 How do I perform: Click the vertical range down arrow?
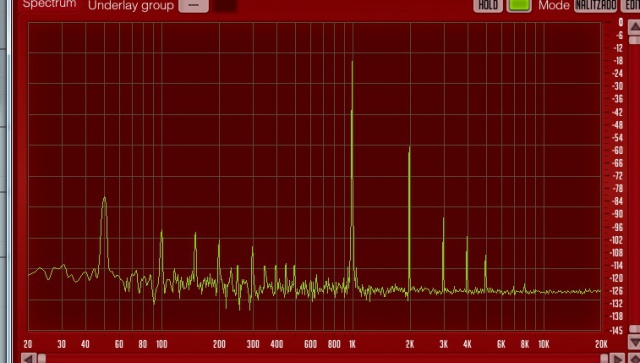point(634,341)
